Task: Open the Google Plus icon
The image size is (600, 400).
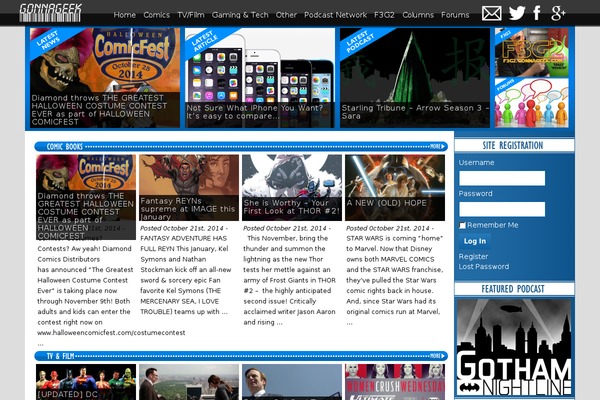Action: coord(558,13)
